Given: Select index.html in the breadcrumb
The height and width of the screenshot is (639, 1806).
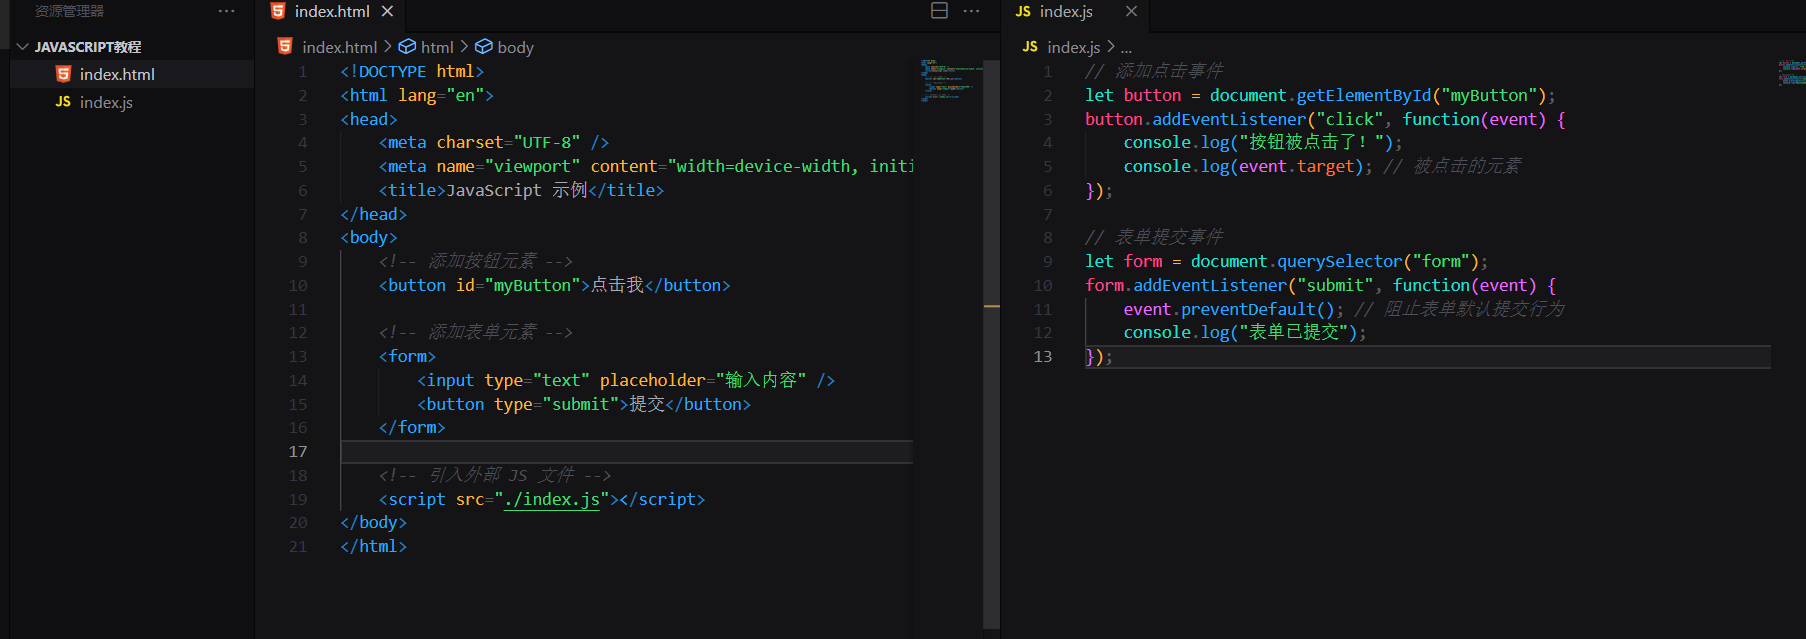Looking at the screenshot, I should click(339, 47).
